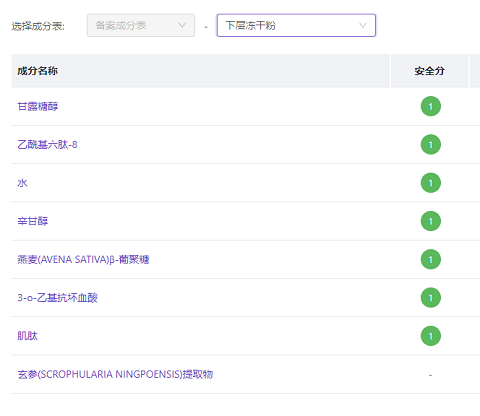This screenshot has width=480, height=416.
Task: Open the 燕麦(AVENA SATIVA)β-葡聚糖 link
Action: pyautogui.click(x=83, y=259)
